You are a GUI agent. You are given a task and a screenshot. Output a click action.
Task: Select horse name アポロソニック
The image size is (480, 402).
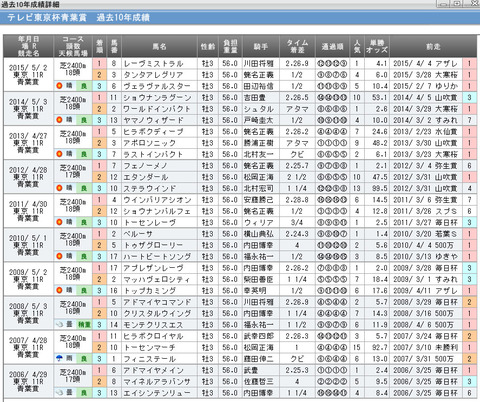pos(150,143)
